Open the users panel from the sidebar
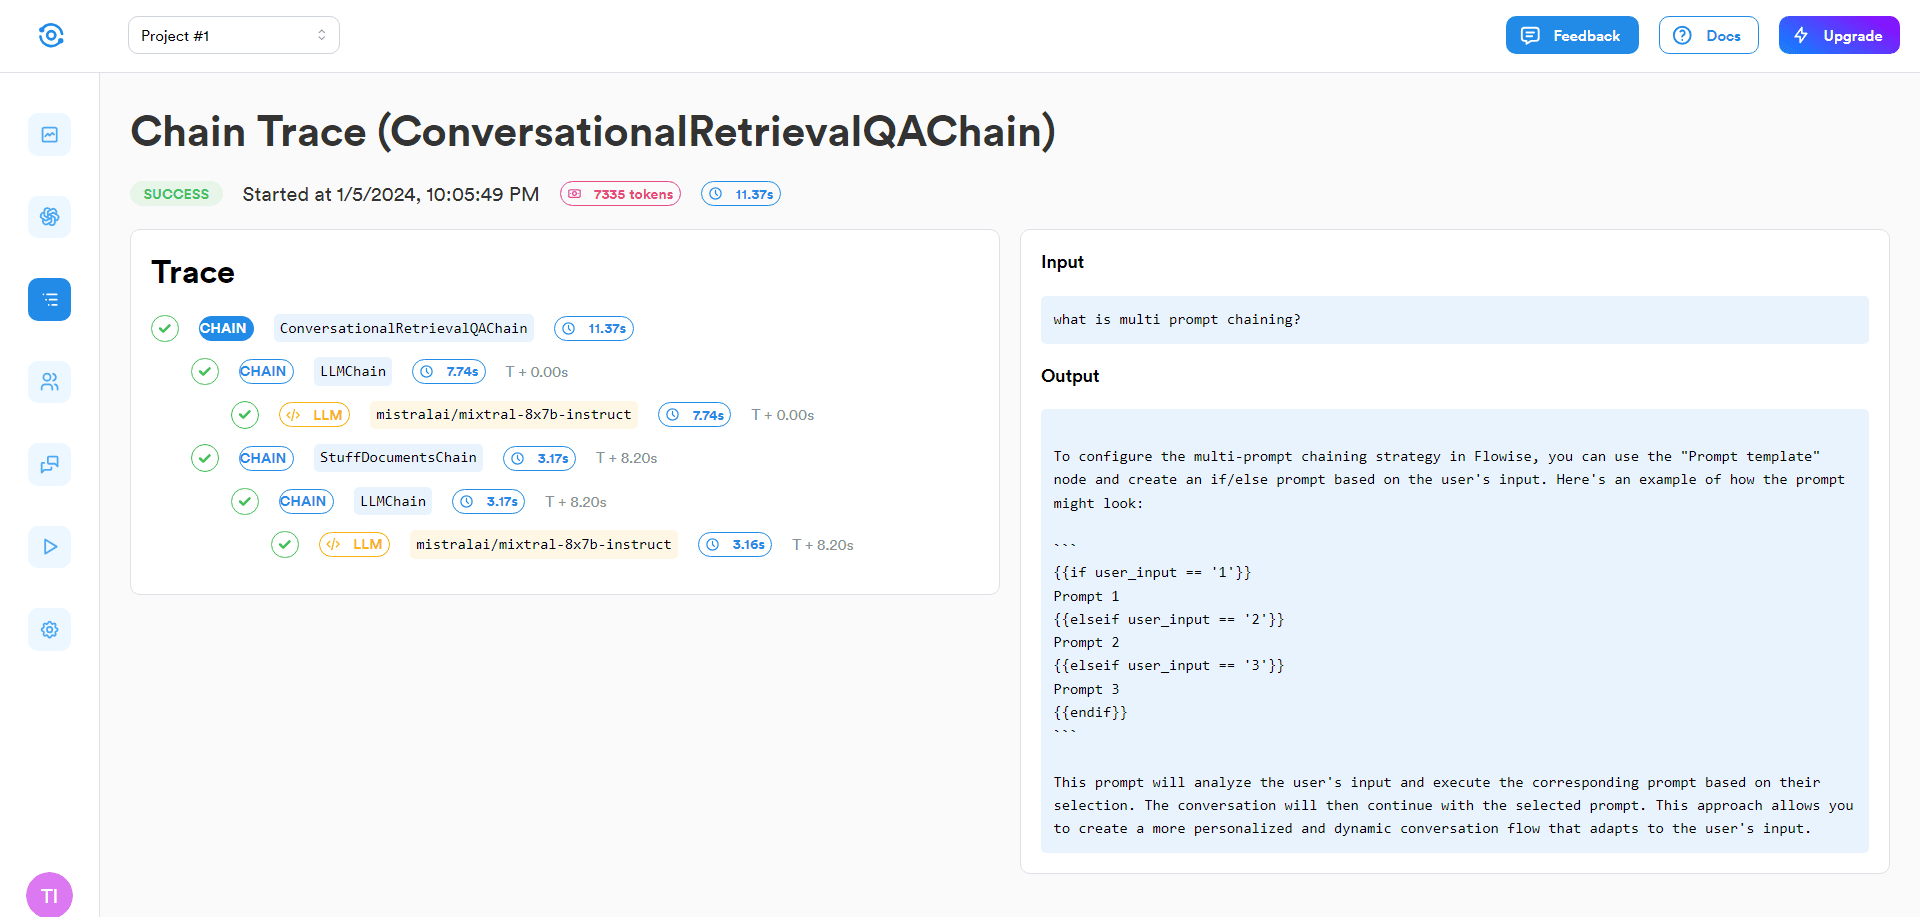Image resolution: width=1920 pixels, height=917 pixels. (x=49, y=382)
